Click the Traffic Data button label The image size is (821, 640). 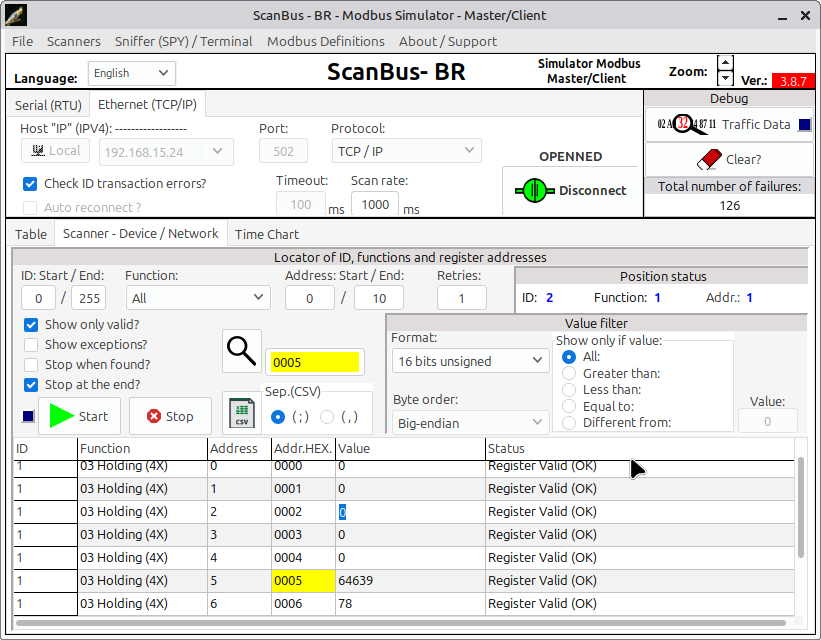point(756,125)
